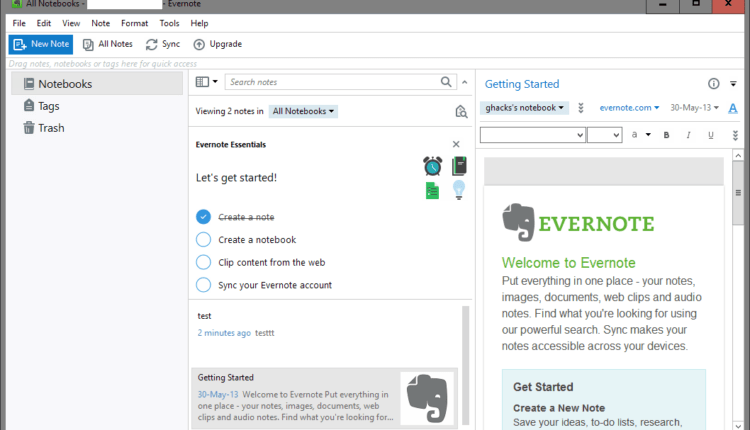
Task: Open the font family combo box
Action: tap(533, 135)
